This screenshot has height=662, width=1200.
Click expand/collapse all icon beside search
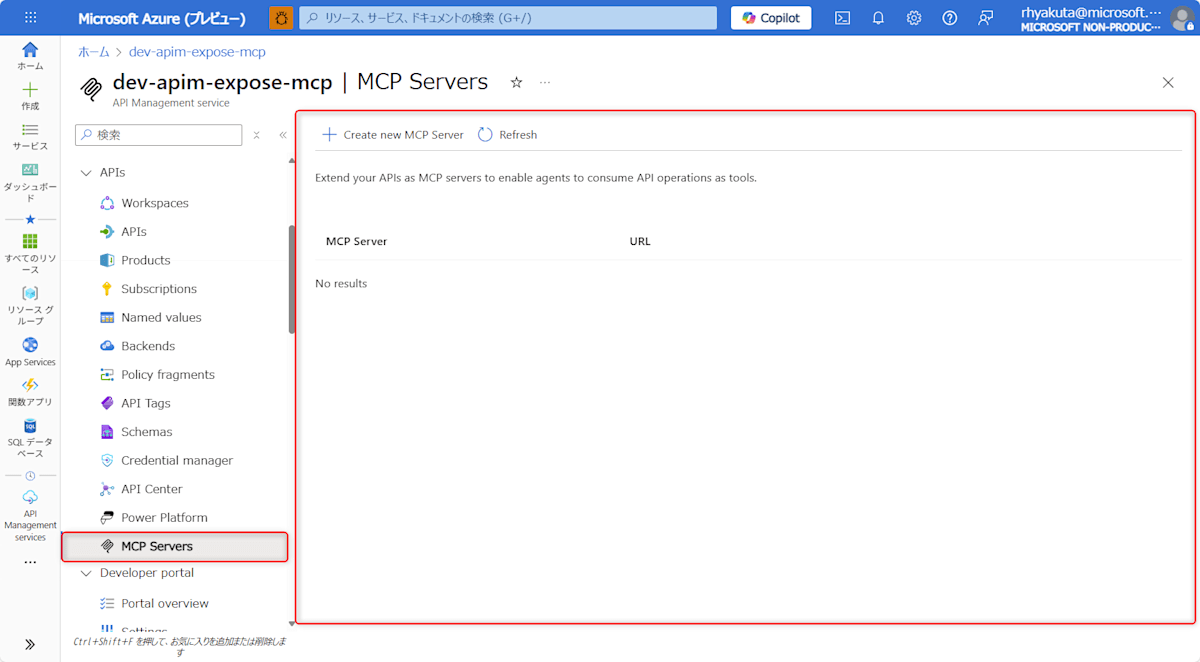[256, 135]
